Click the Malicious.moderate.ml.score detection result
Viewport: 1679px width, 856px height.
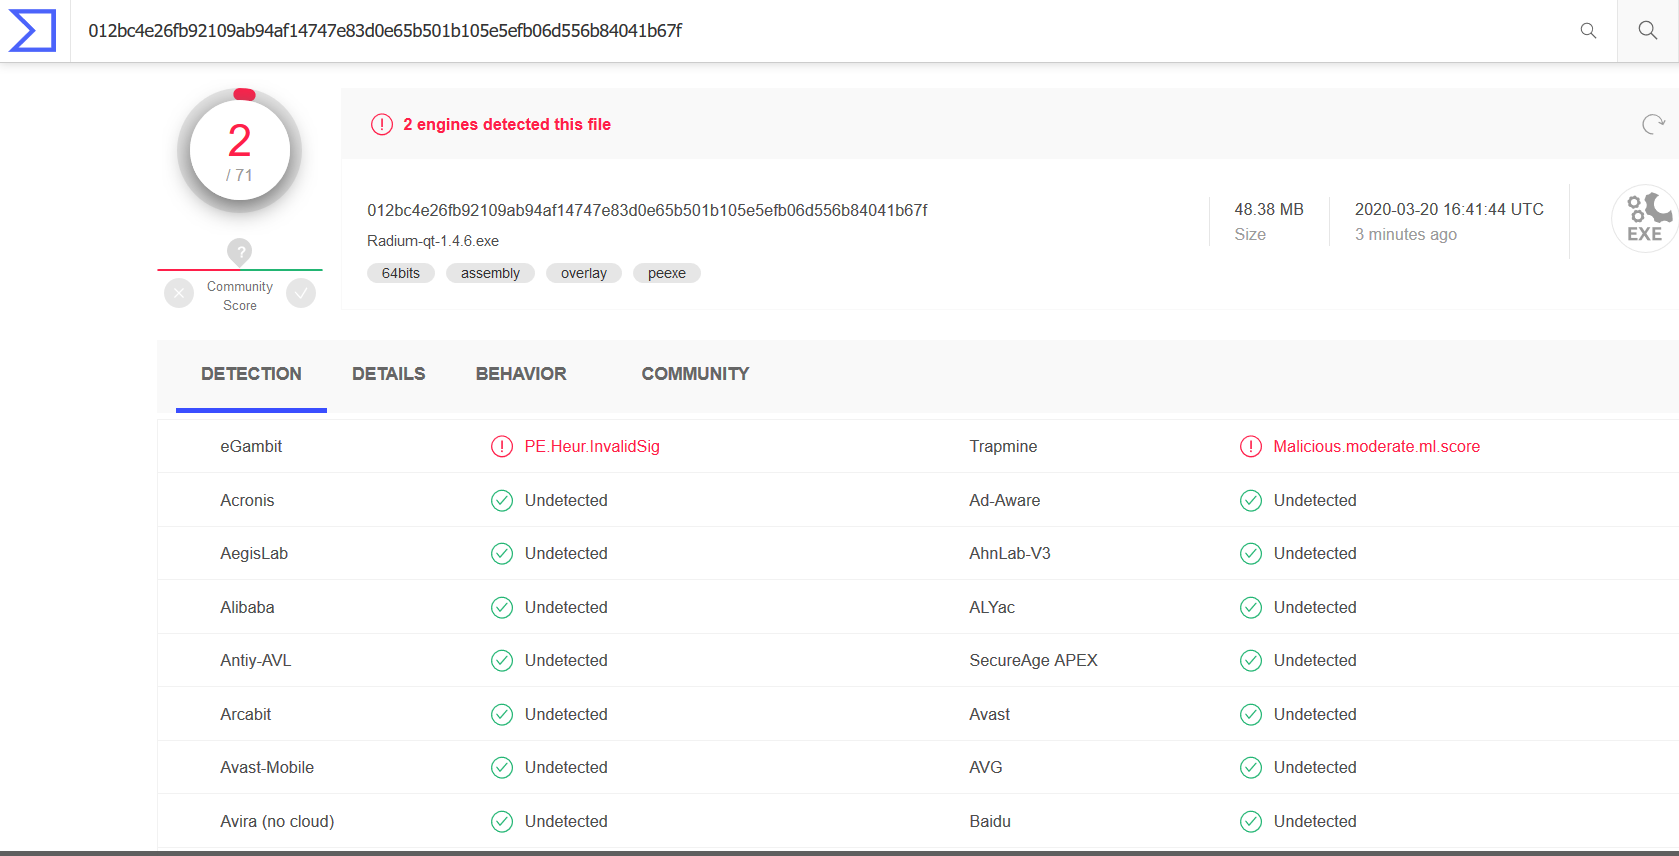[x=1377, y=447]
